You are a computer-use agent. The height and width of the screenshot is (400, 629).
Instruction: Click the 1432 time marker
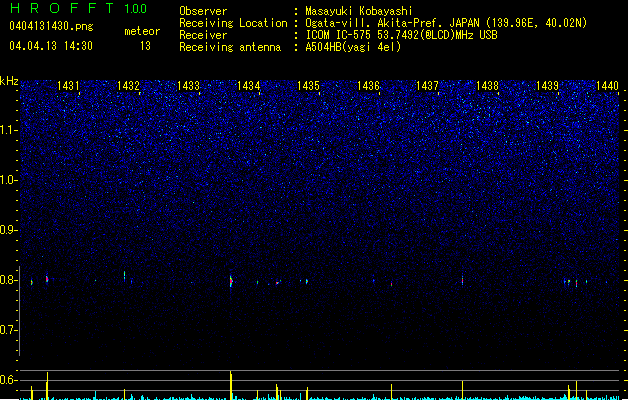pyautogui.click(x=128, y=85)
